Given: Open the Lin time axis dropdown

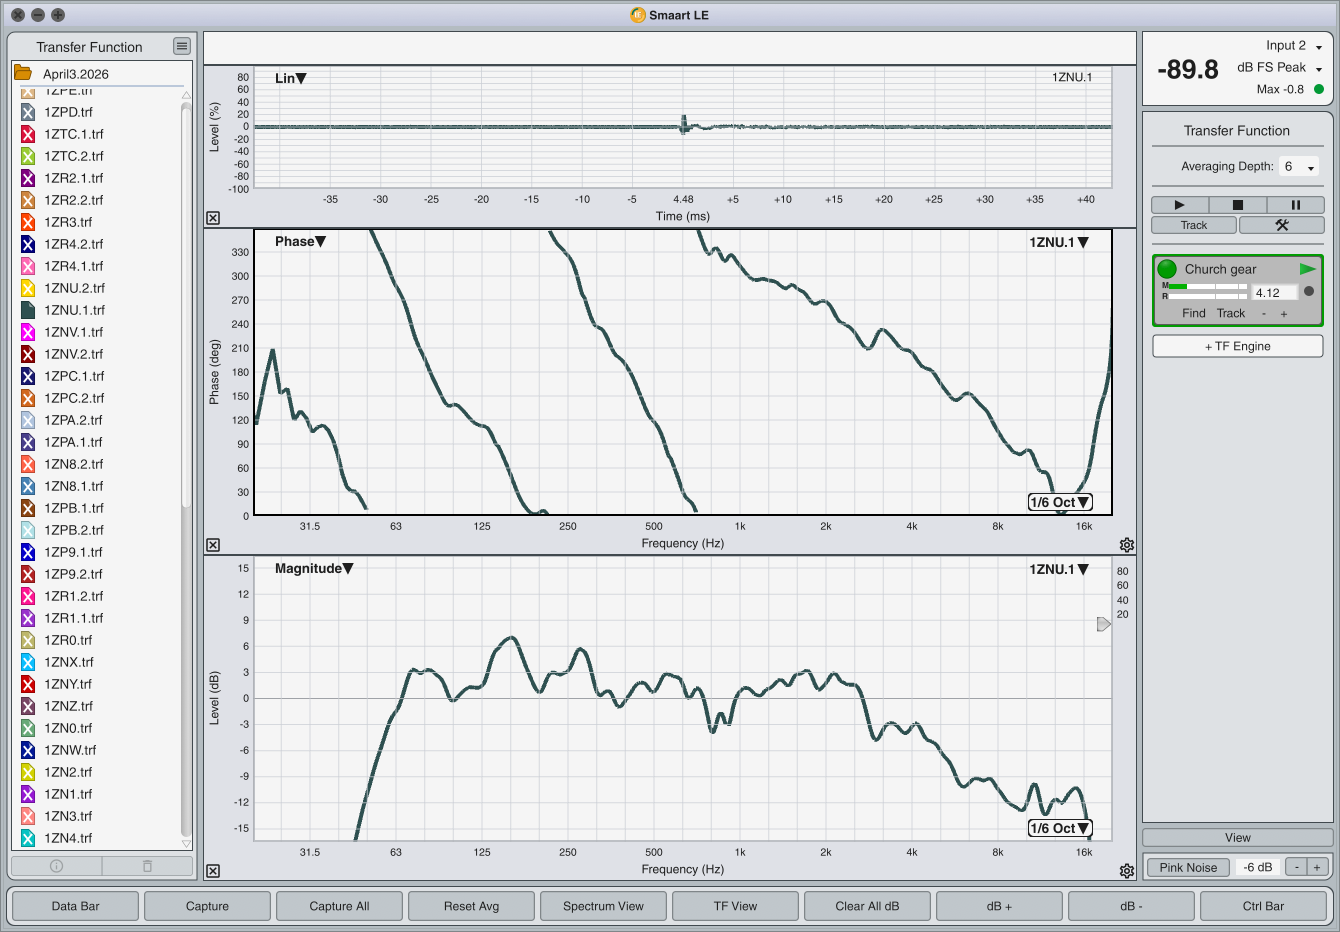Looking at the screenshot, I should pyautogui.click(x=291, y=78).
